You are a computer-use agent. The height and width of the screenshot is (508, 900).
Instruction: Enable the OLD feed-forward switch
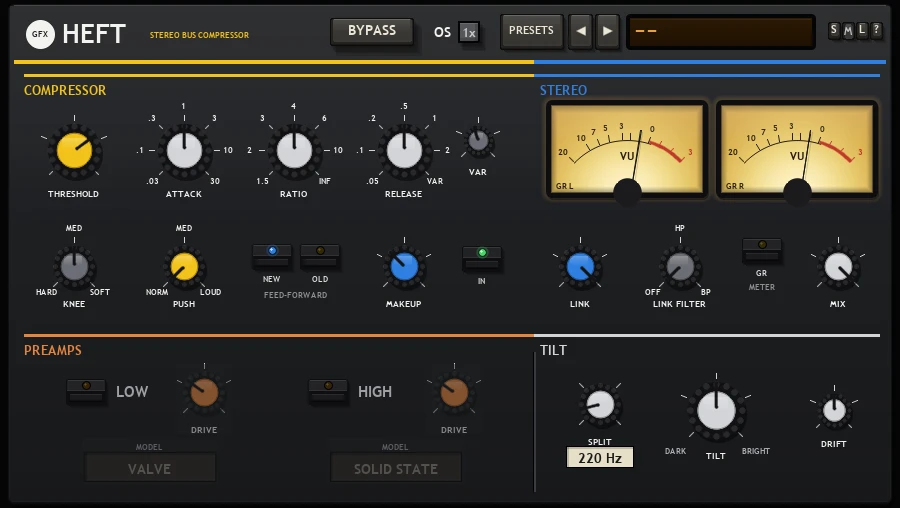tap(320, 257)
